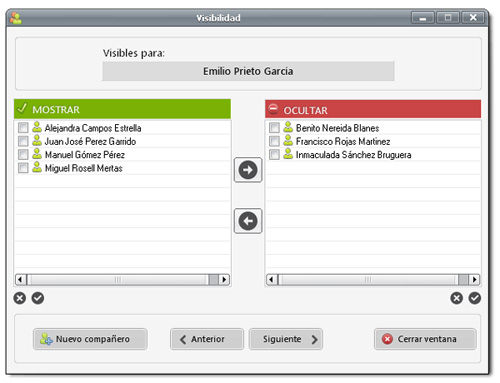Viewport: 500px width, 383px height.
Task: Click the MOSTRAR list header
Action: coord(122,109)
